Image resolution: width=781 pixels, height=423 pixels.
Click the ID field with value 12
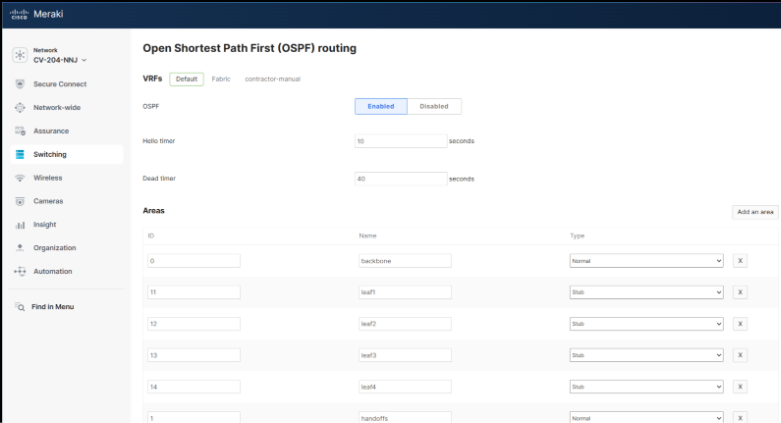point(194,324)
